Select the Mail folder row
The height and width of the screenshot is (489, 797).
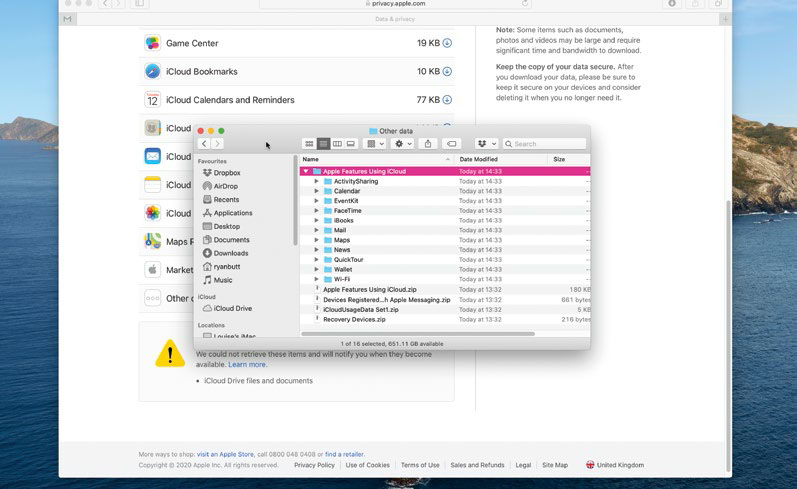pyautogui.click(x=445, y=230)
